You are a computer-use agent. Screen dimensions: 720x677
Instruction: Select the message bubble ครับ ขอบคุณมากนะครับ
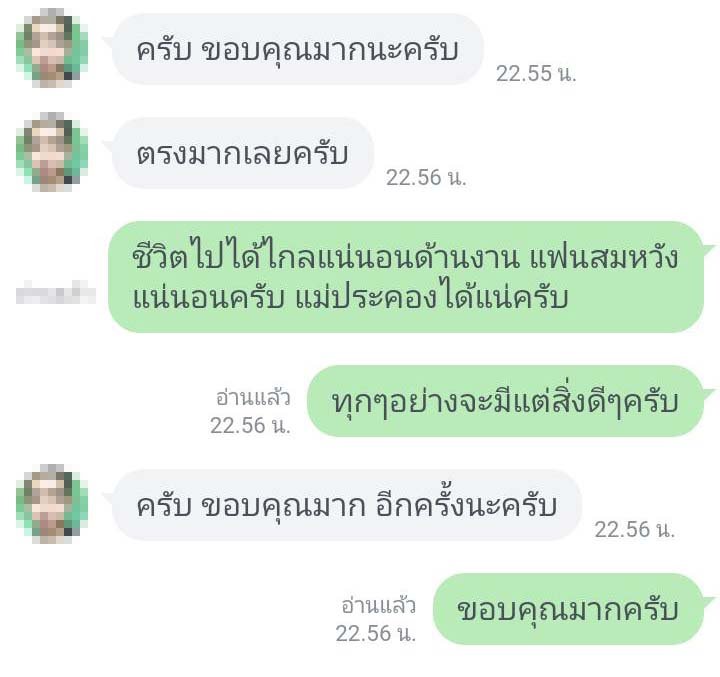tap(297, 49)
